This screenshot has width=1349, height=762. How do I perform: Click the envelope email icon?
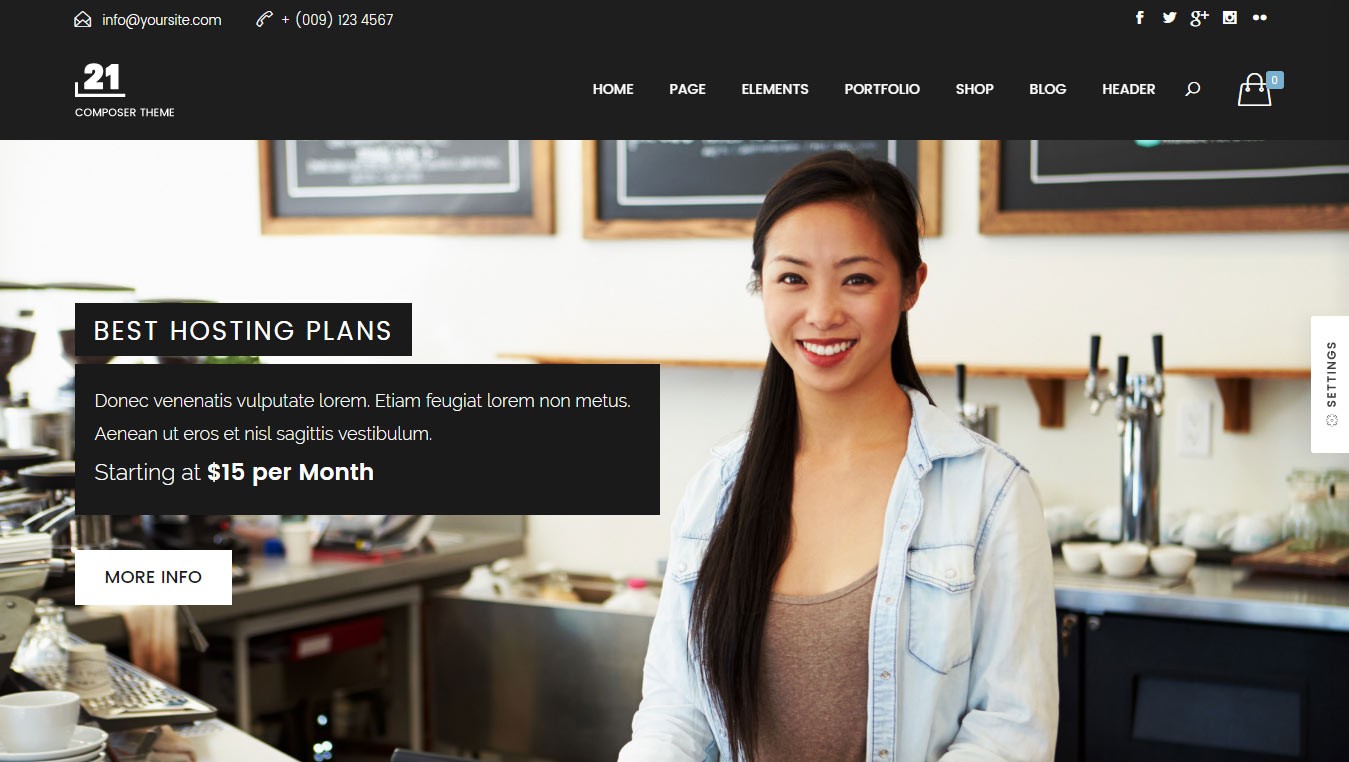(x=83, y=19)
